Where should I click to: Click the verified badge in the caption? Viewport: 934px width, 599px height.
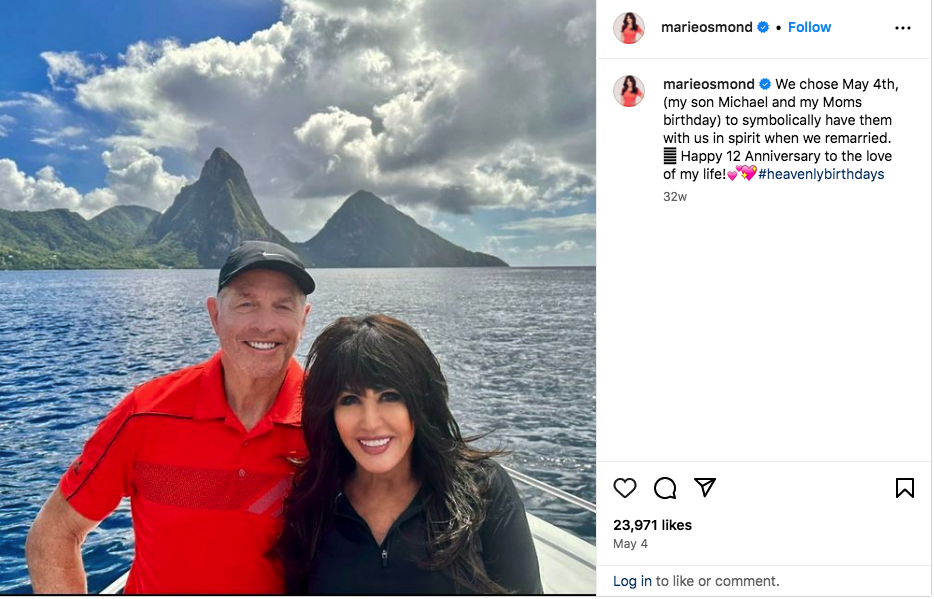click(x=765, y=84)
